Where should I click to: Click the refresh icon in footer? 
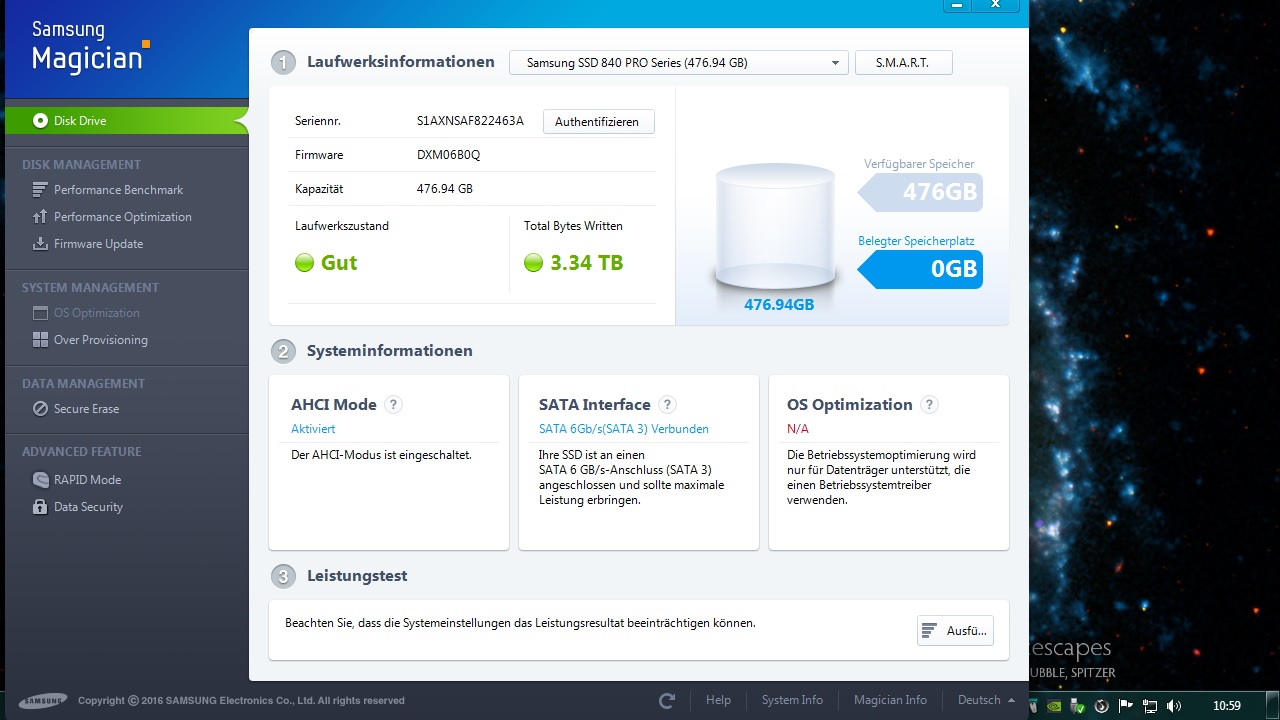pyautogui.click(x=668, y=701)
